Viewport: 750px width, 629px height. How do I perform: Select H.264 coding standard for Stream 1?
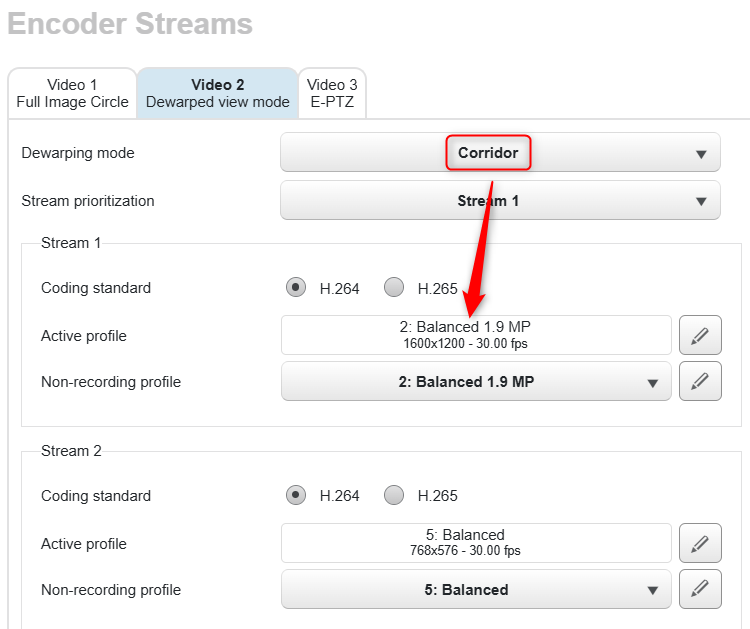coord(295,288)
